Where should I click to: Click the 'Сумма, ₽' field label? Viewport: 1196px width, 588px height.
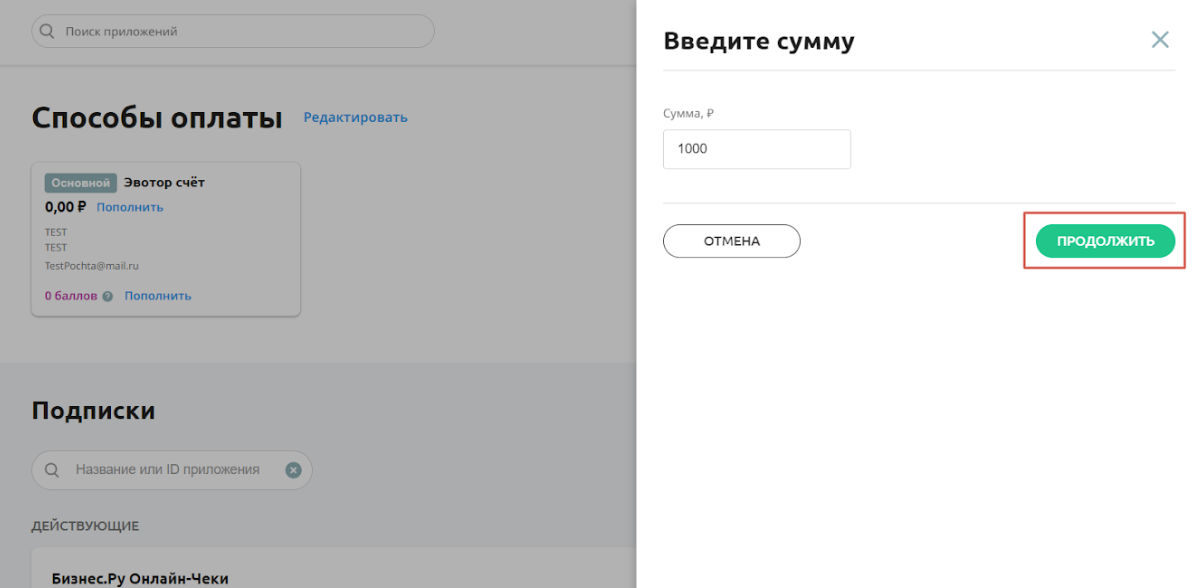pos(689,114)
